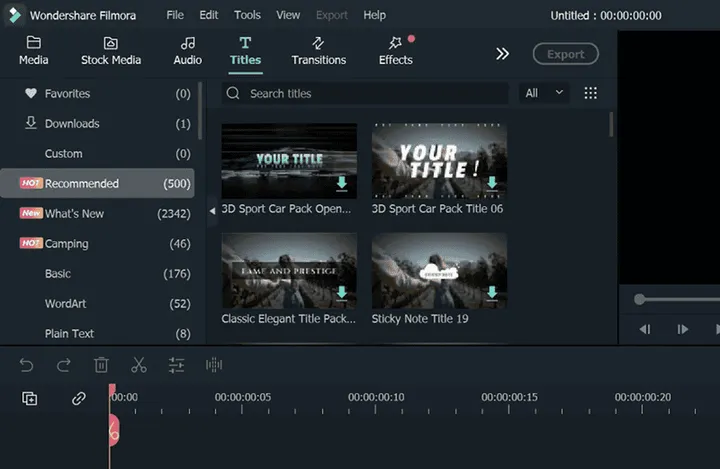
Task: Expand more tabs with double chevron
Action: pyautogui.click(x=502, y=54)
